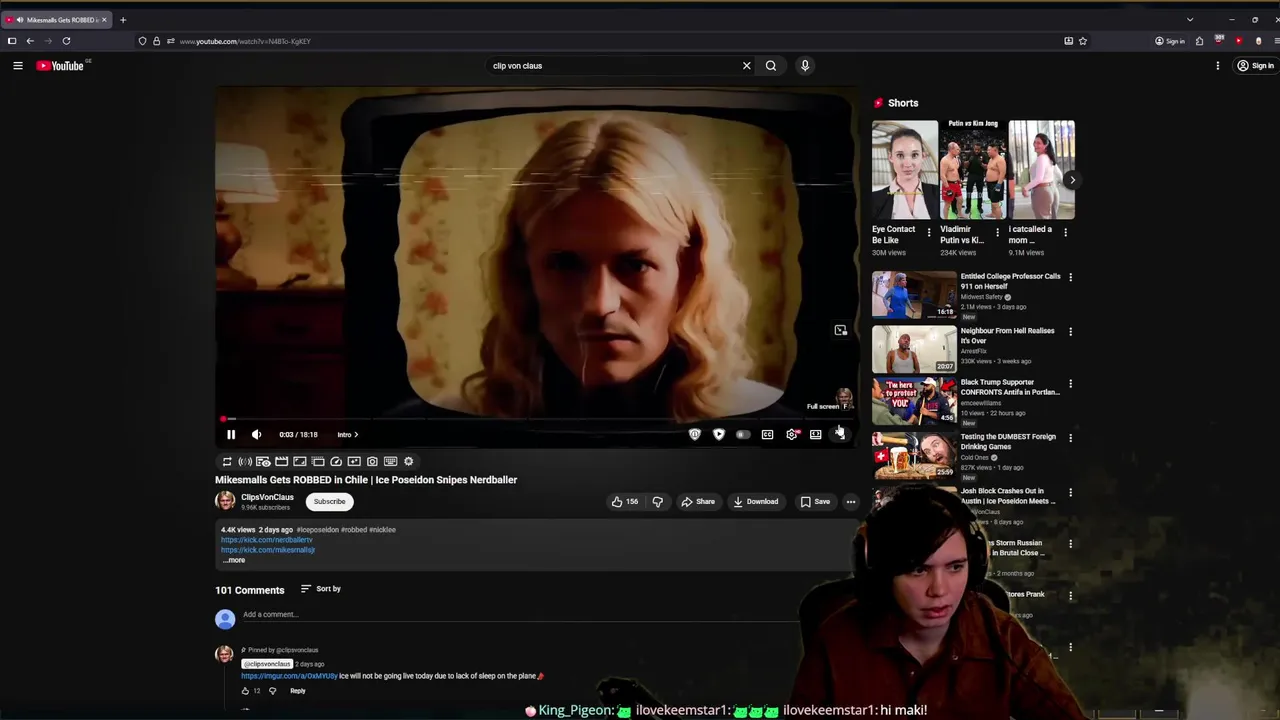Go back in browser history
Image resolution: width=1280 pixels, height=720 pixels.
pyautogui.click(x=30, y=41)
